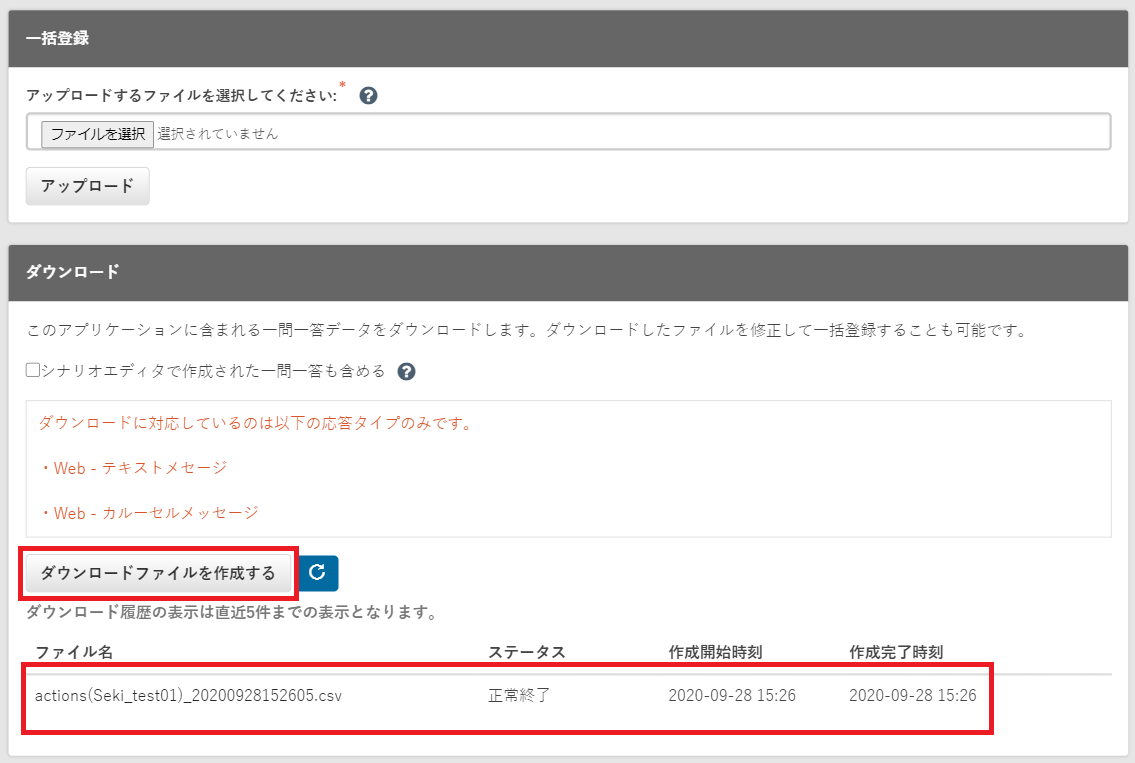This screenshot has height=763, width=1135.
Task: Click the シナリオエディタ checkbox label text
Action: coord(212,371)
